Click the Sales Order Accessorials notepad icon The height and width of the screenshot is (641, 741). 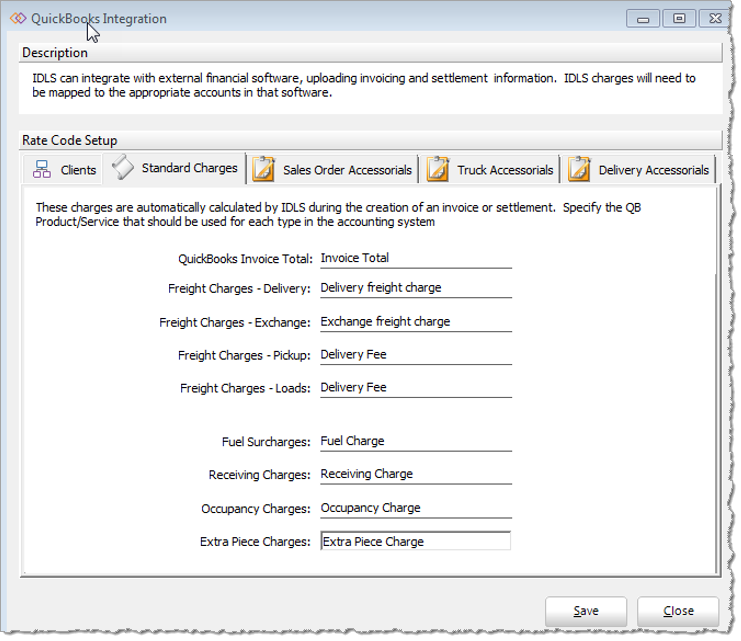(263, 169)
